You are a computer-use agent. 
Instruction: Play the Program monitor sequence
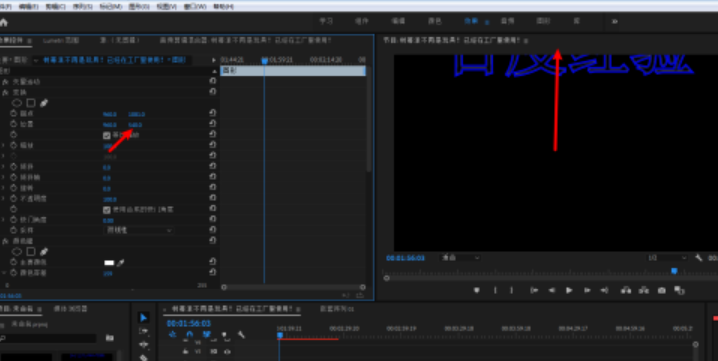(569, 290)
